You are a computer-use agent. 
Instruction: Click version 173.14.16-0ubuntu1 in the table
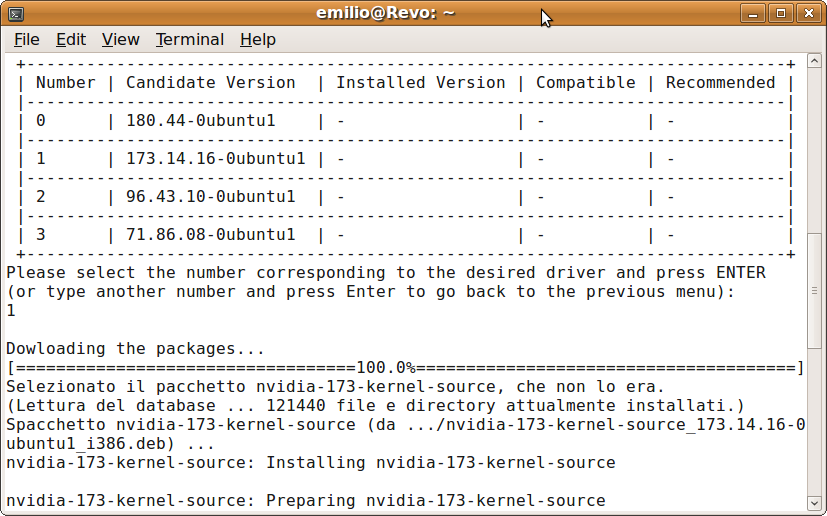(x=215, y=159)
